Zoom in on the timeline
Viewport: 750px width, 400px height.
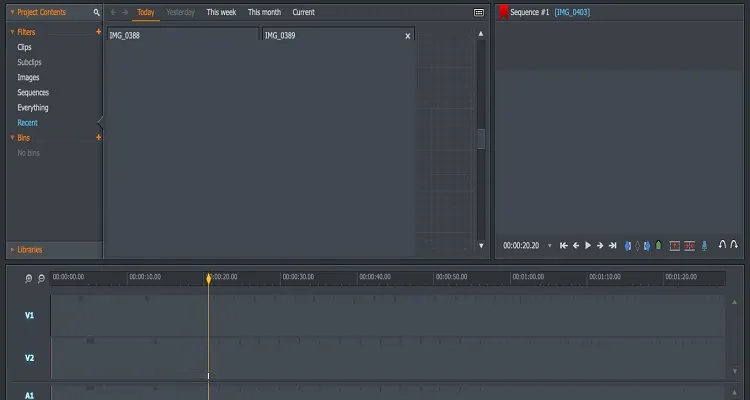[29, 278]
